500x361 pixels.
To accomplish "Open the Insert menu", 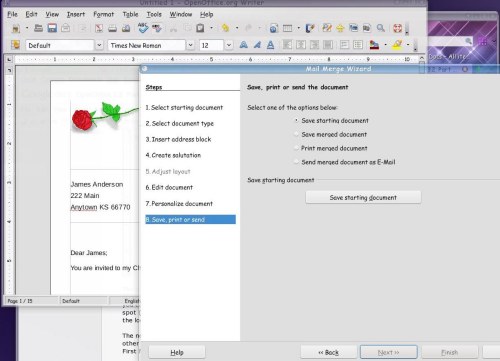I will (x=76, y=14).
